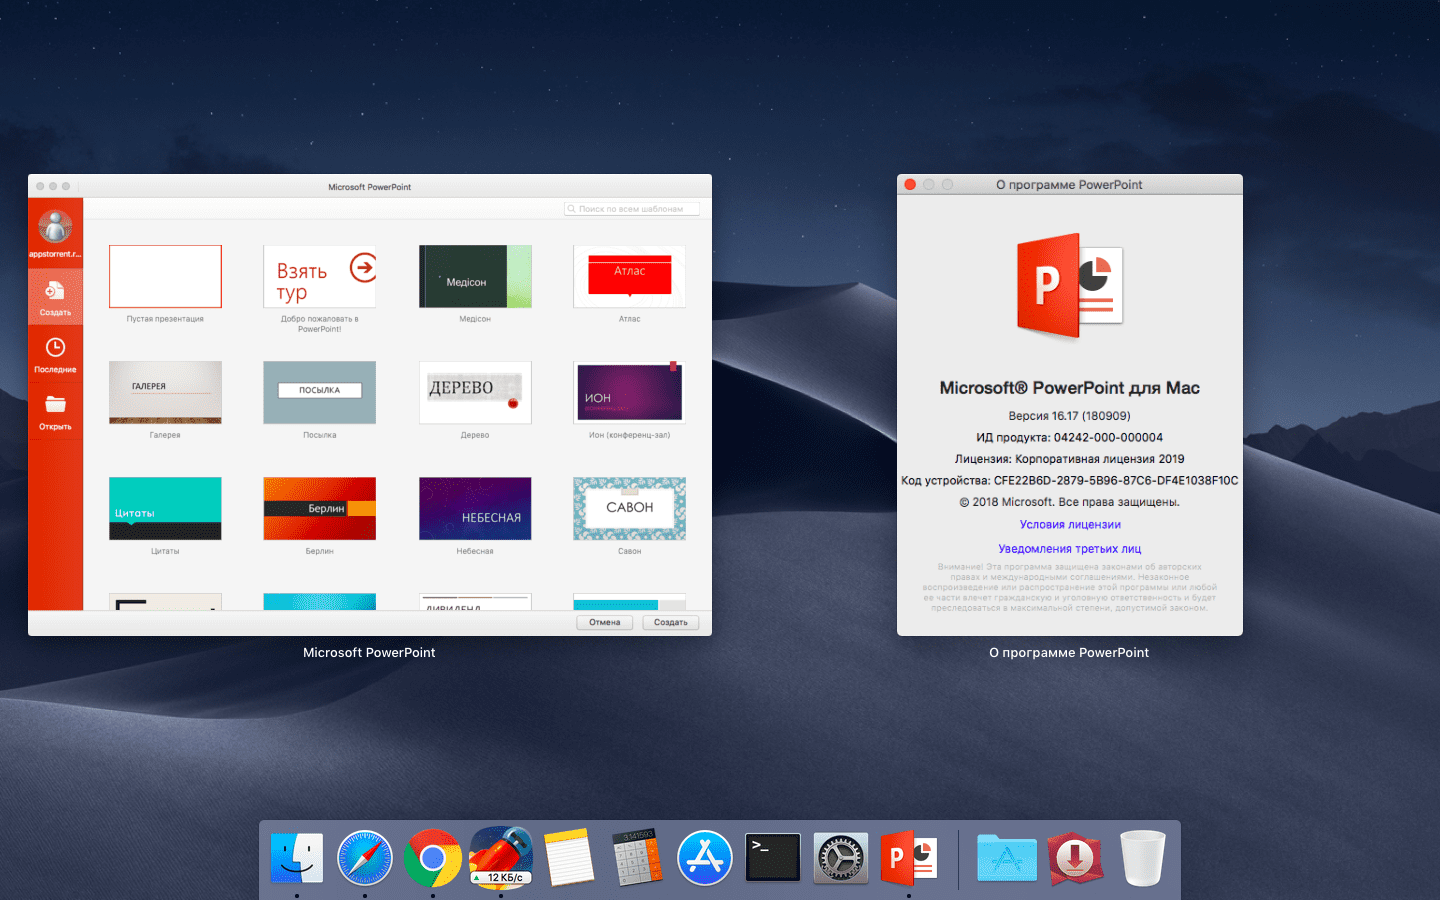Open the App Store from the Dock

(705, 858)
